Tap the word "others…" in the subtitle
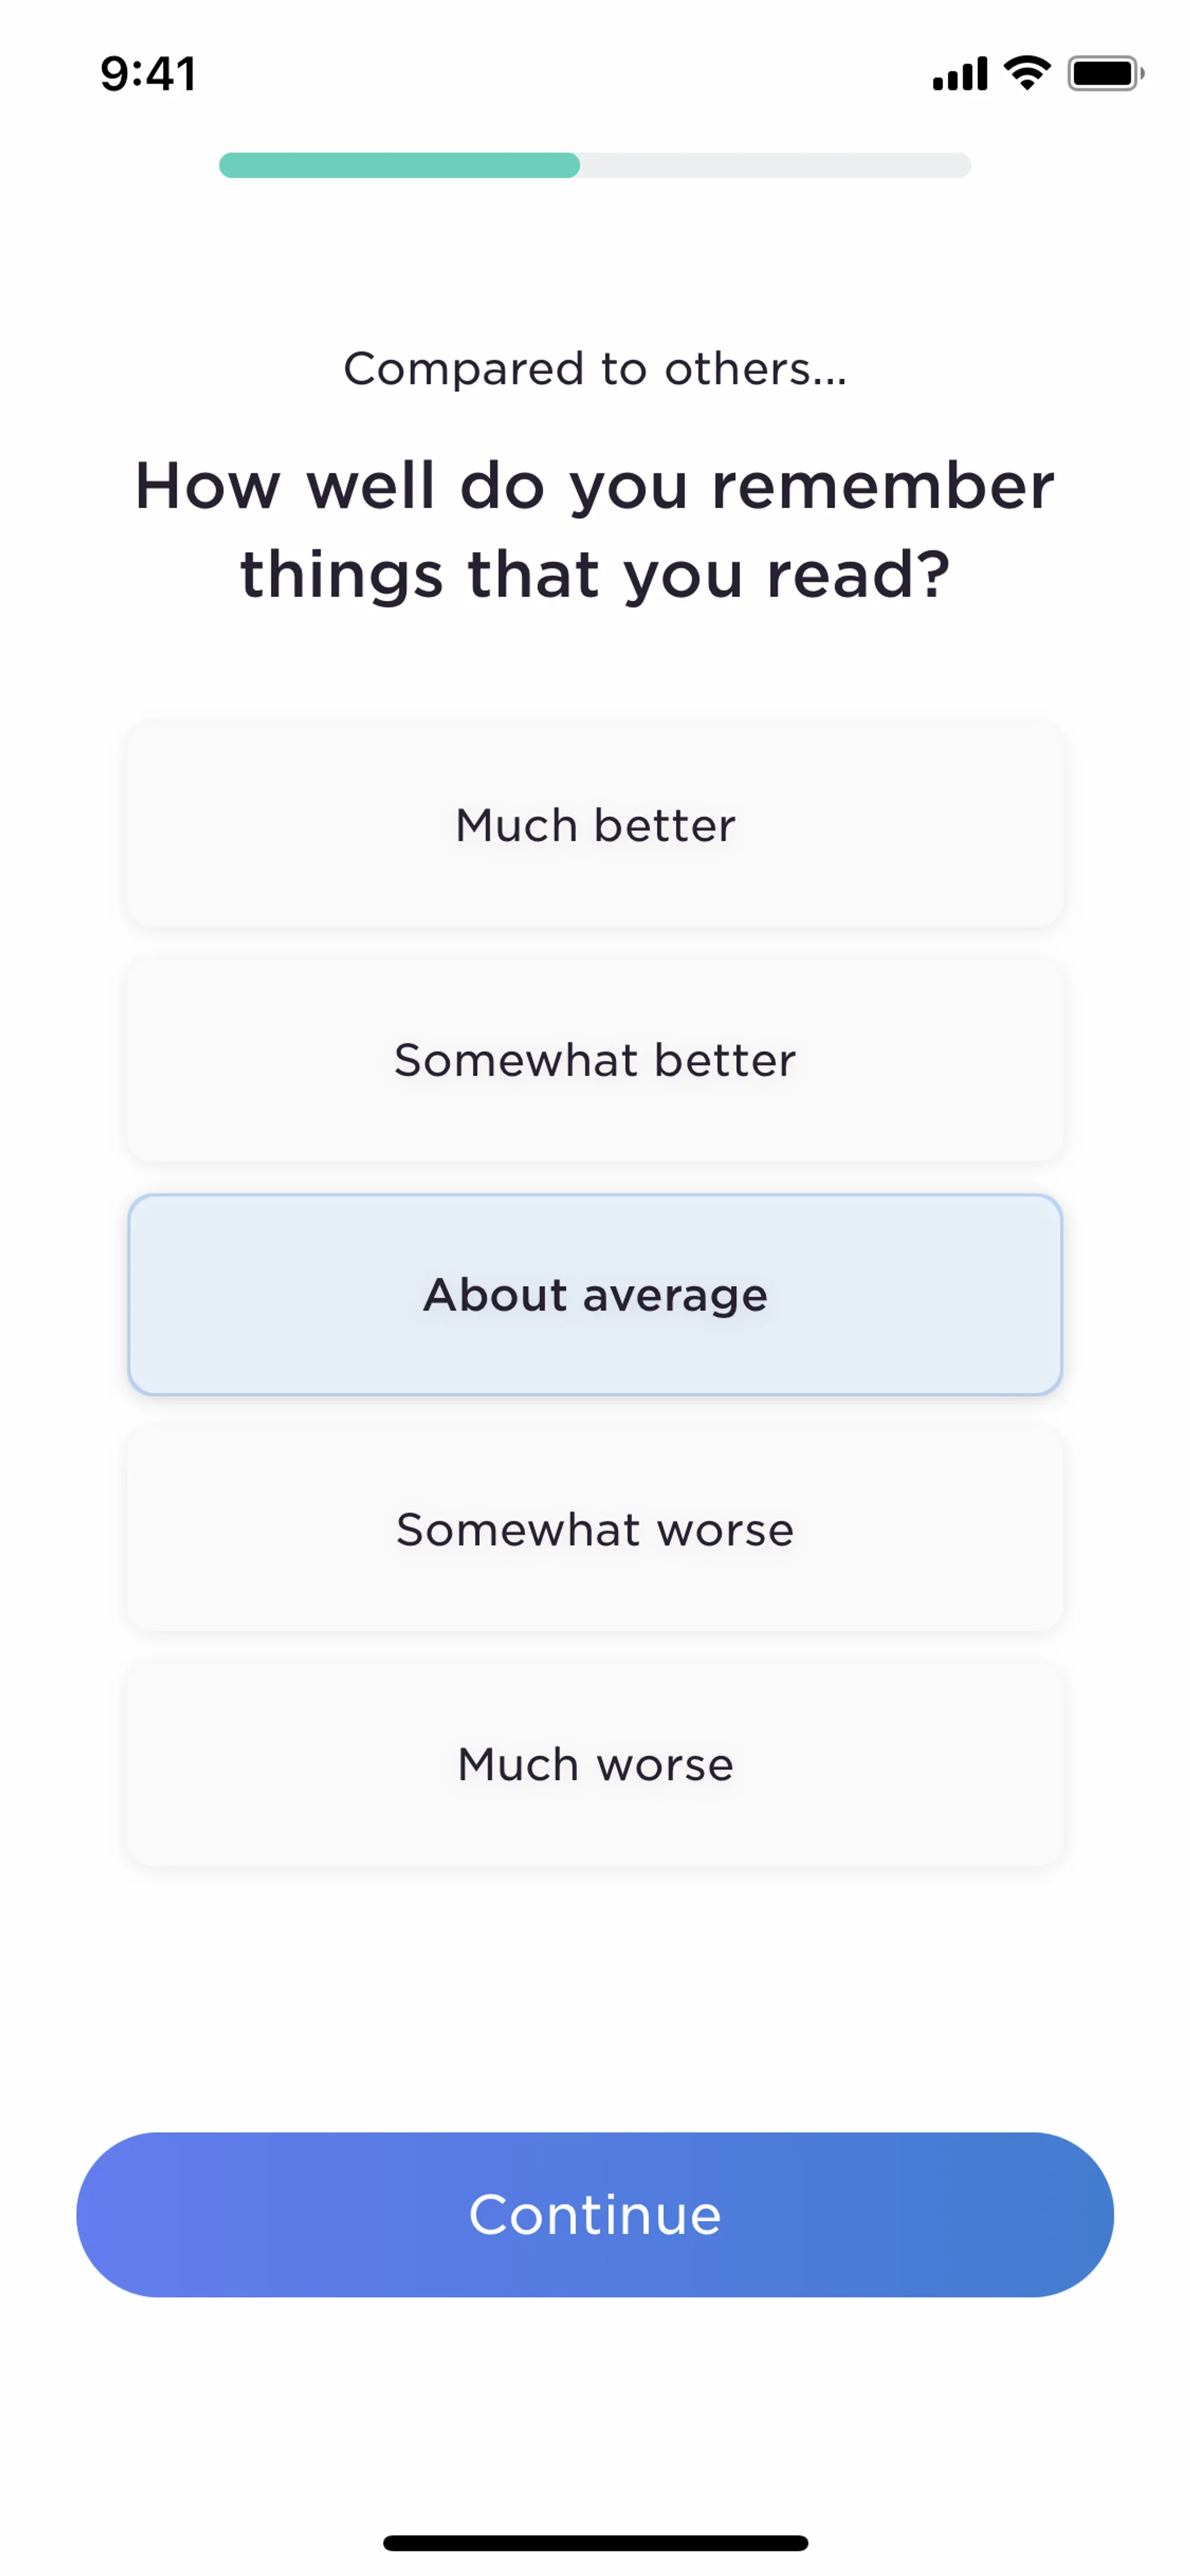This screenshot has width=1190, height=2576. click(756, 370)
